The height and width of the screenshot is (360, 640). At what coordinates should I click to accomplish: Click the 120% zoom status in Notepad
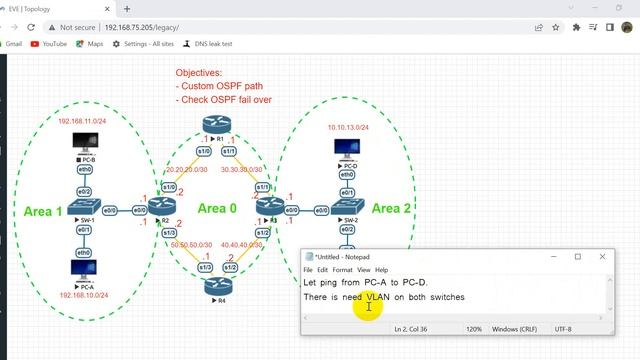click(474, 329)
